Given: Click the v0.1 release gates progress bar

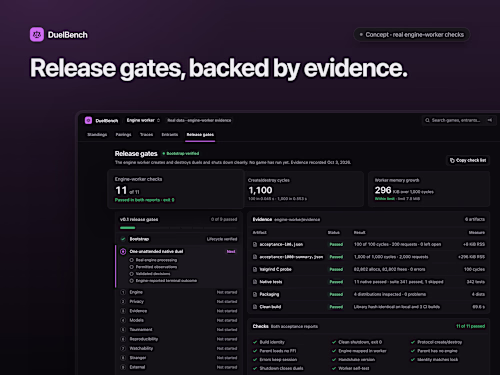Looking at the screenshot, I should pyautogui.click(x=178, y=228).
